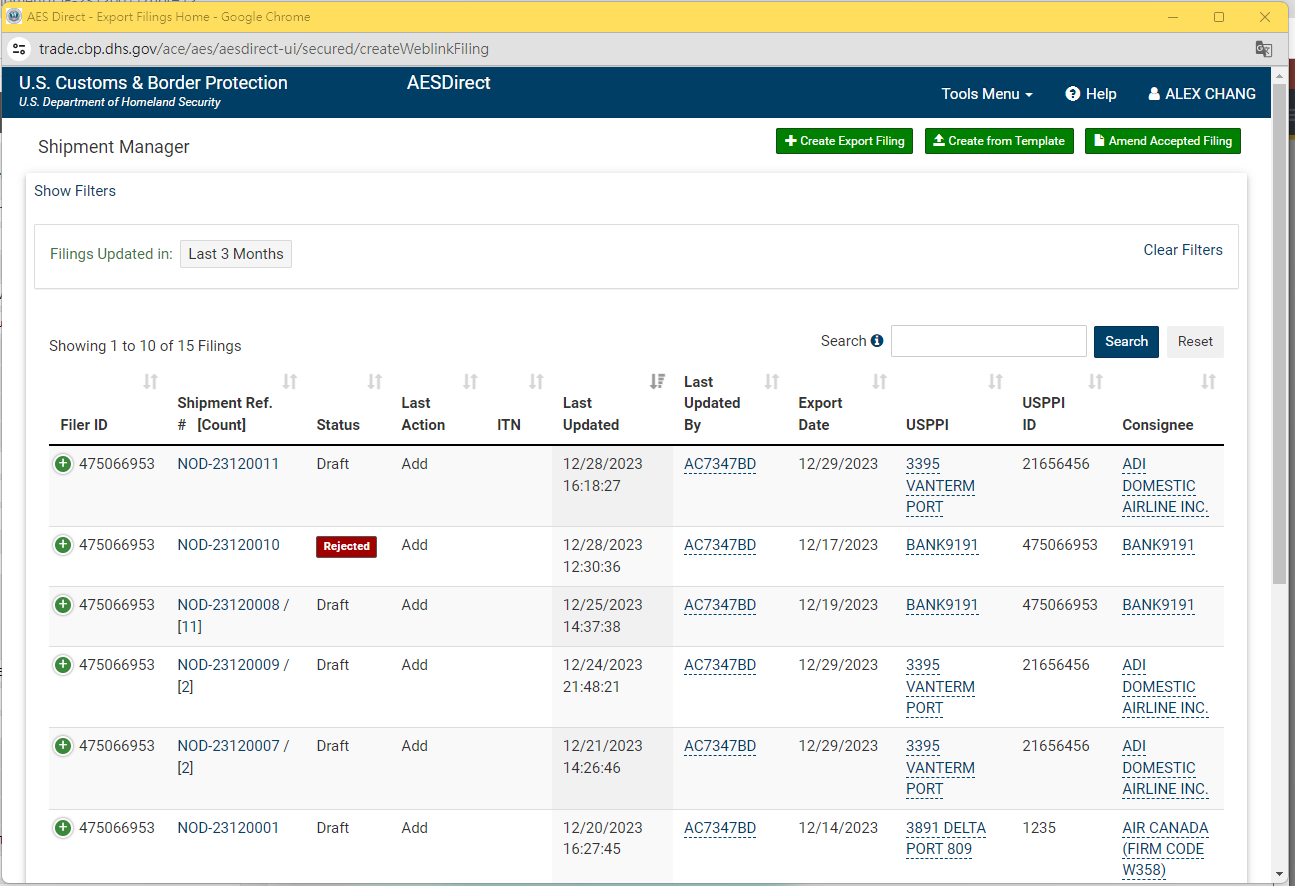Expand the Show Filters section
This screenshot has height=886, width=1295.
point(75,190)
